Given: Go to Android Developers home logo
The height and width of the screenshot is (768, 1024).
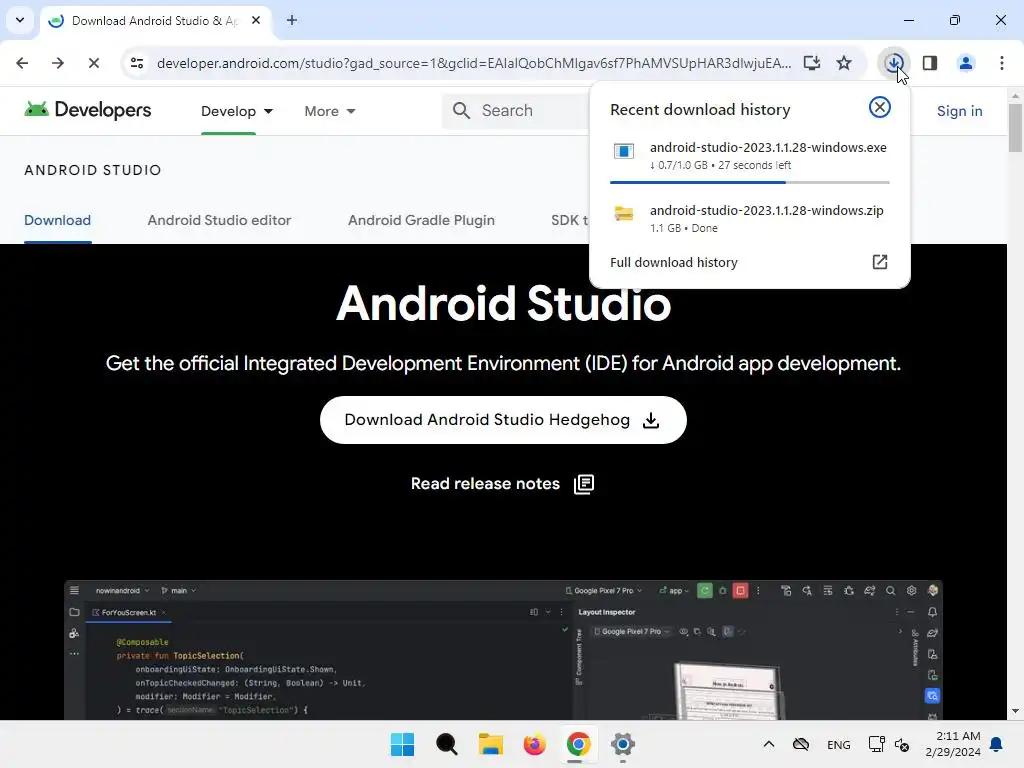Looking at the screenshot, I should click(x=88, y=110).
